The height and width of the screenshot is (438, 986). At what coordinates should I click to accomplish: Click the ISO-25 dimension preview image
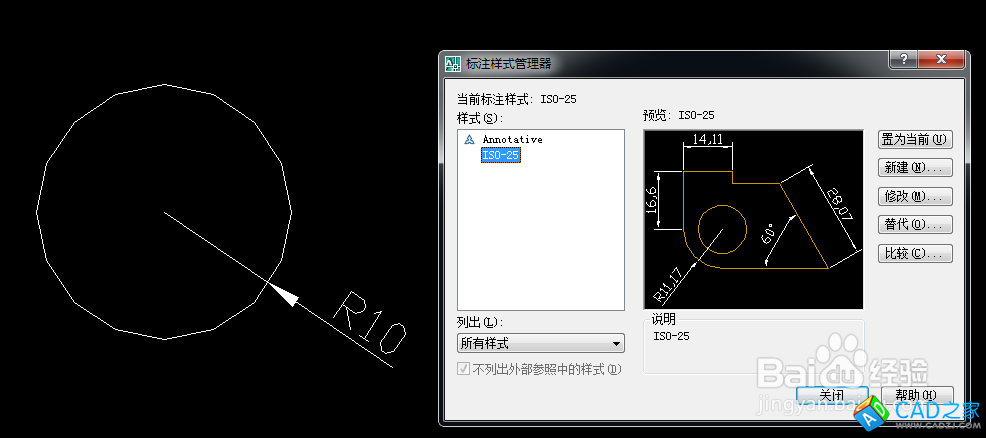click(x=752, y=219)
